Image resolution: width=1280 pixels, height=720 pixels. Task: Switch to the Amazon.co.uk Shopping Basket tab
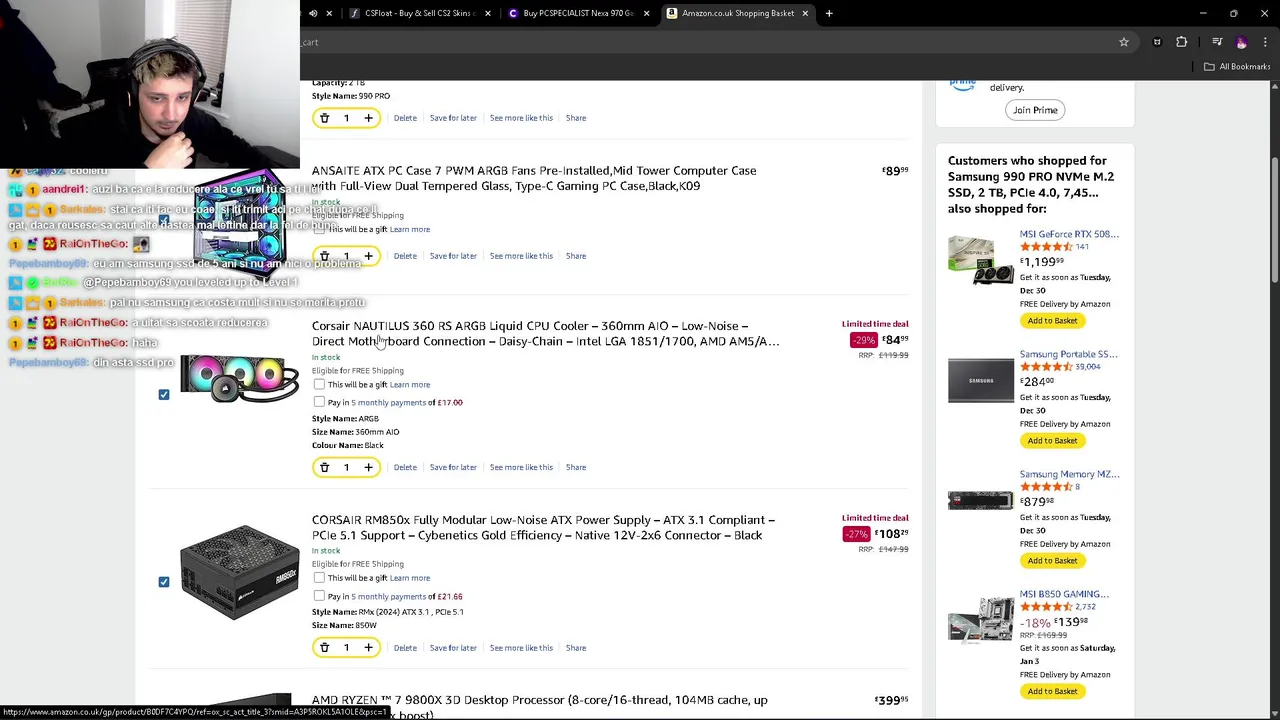(x=737, y=13)
